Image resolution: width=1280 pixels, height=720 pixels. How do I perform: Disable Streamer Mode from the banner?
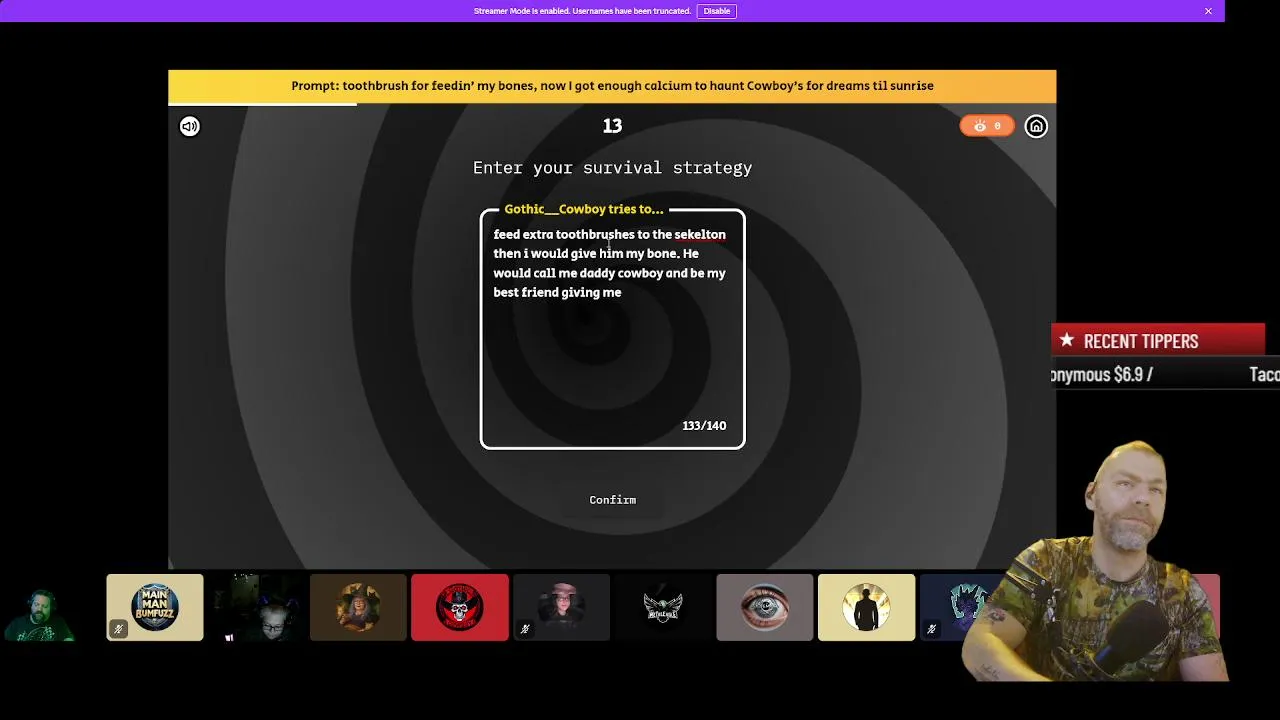pos(716,11)
